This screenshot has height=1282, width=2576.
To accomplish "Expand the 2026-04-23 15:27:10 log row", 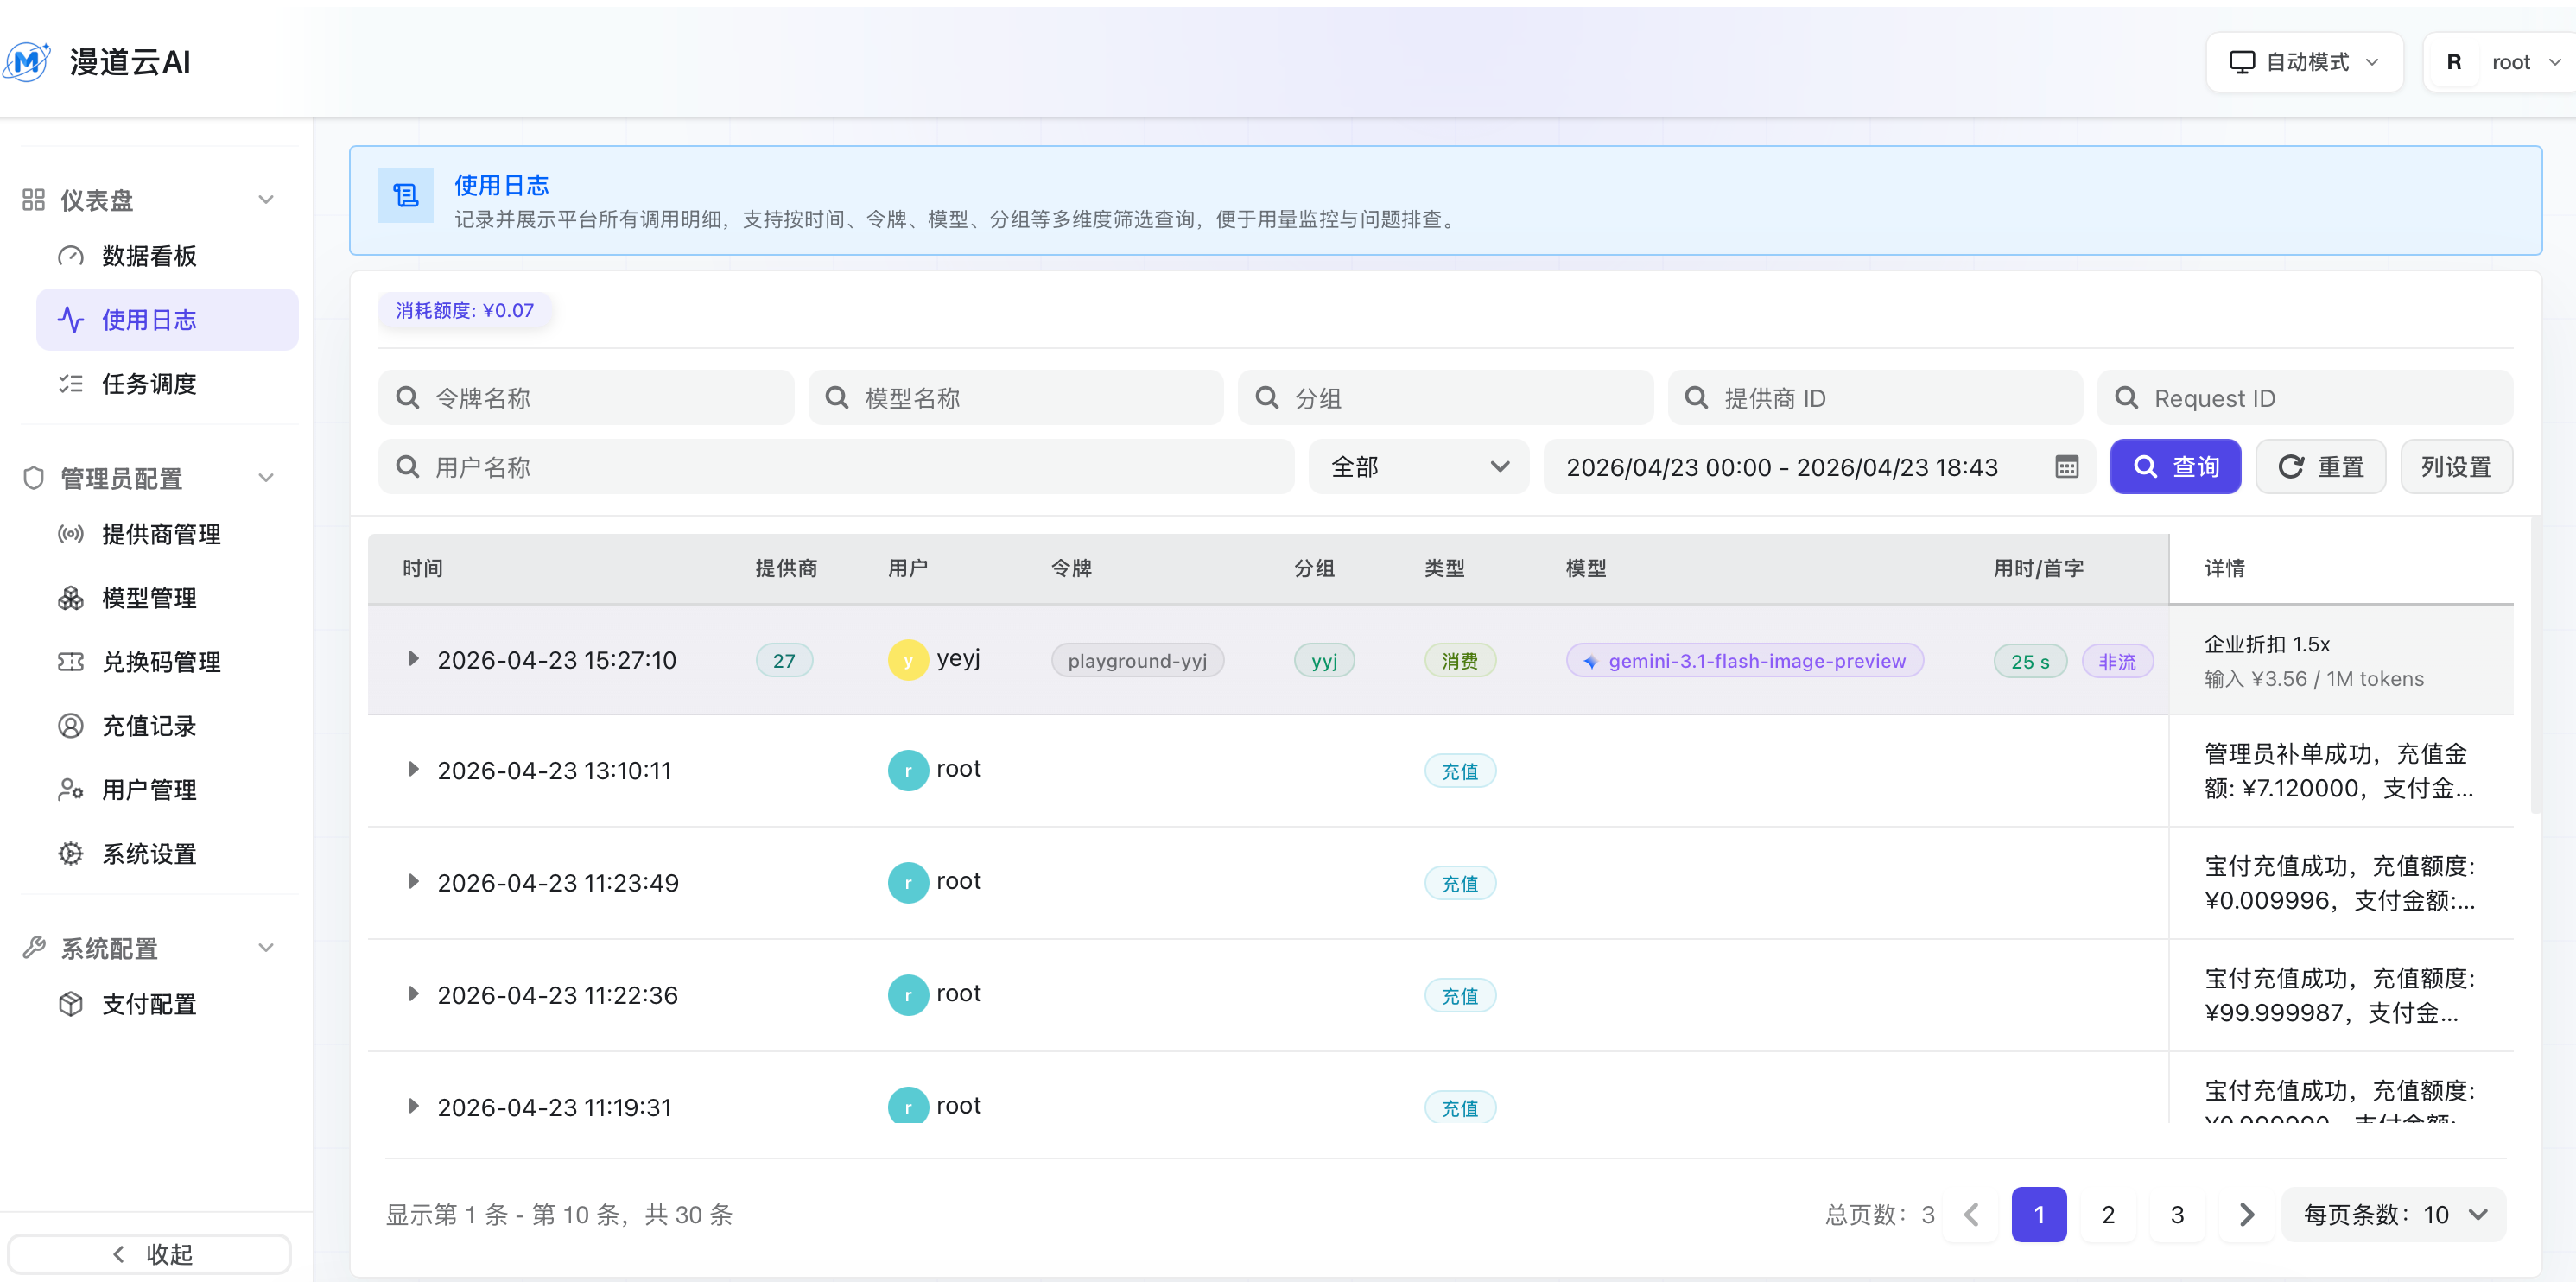I will 413,659.
